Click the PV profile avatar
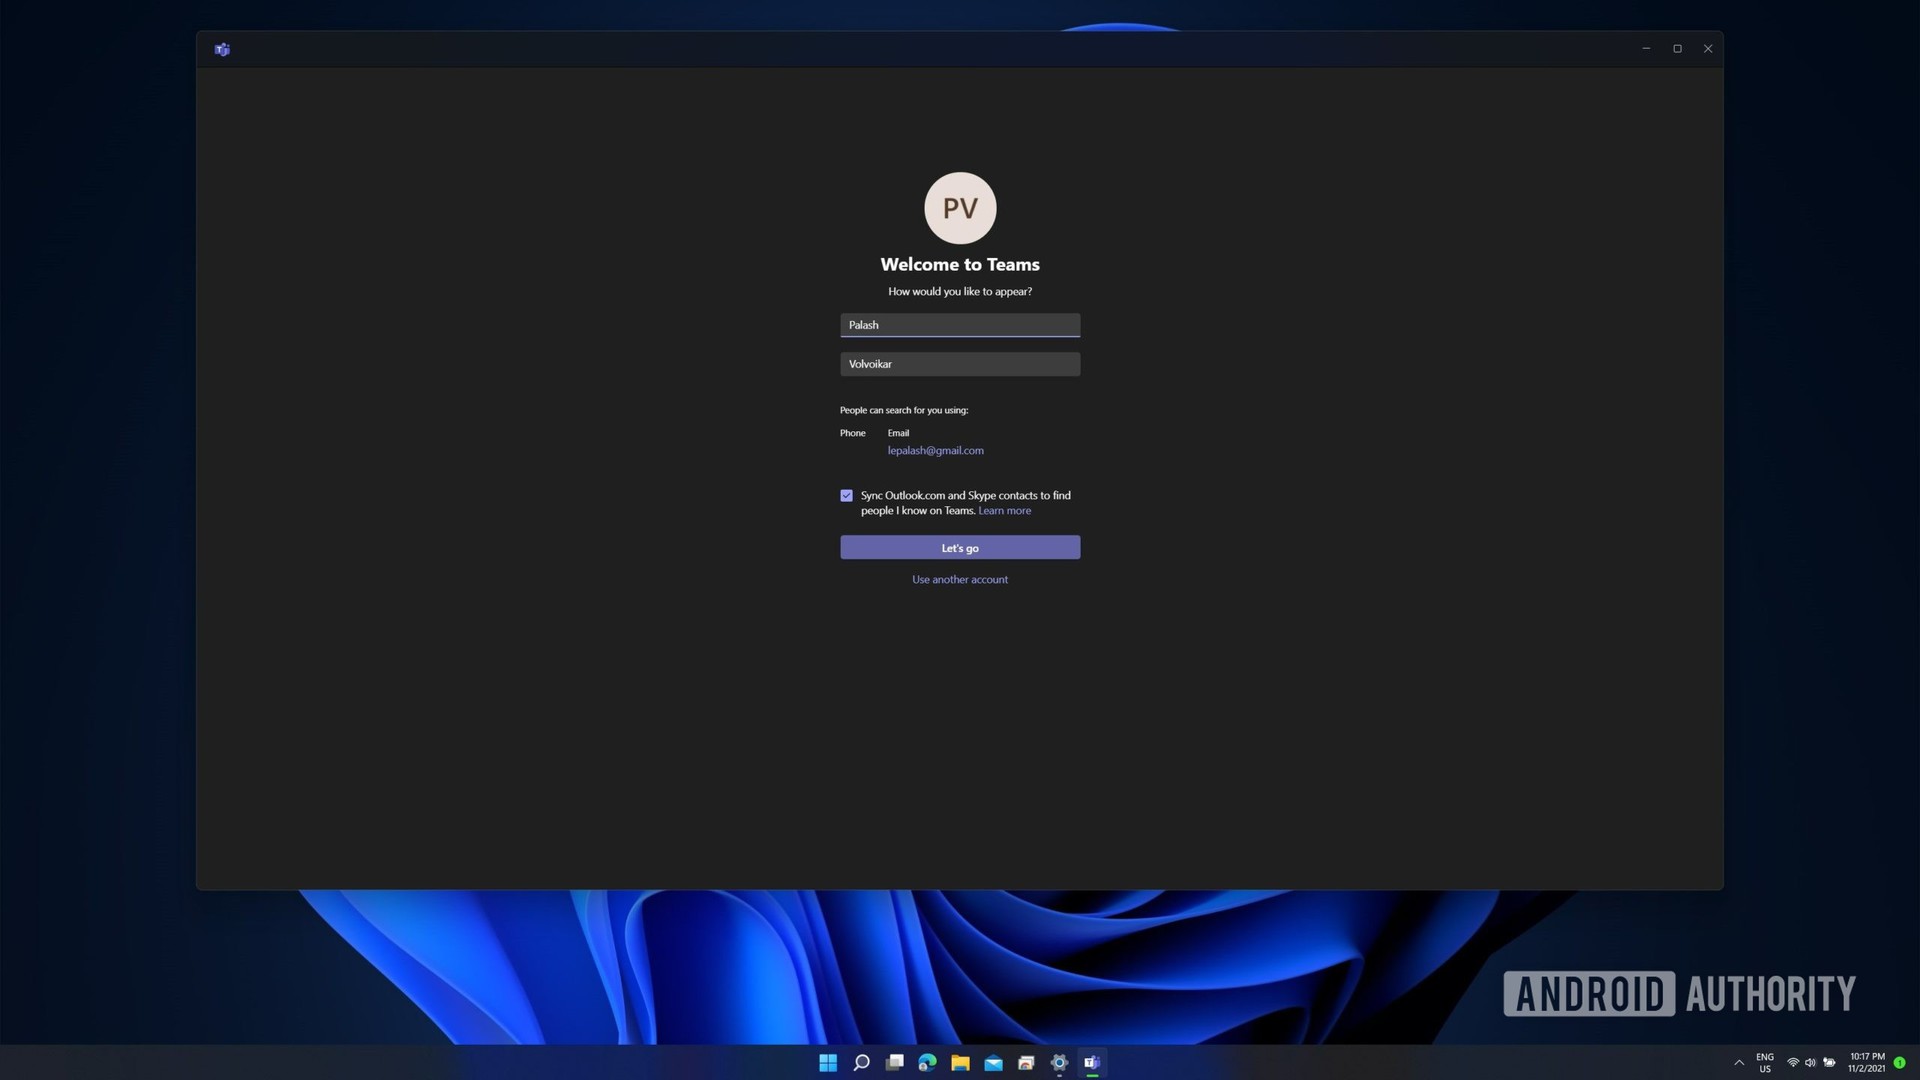 coord(960,208)
